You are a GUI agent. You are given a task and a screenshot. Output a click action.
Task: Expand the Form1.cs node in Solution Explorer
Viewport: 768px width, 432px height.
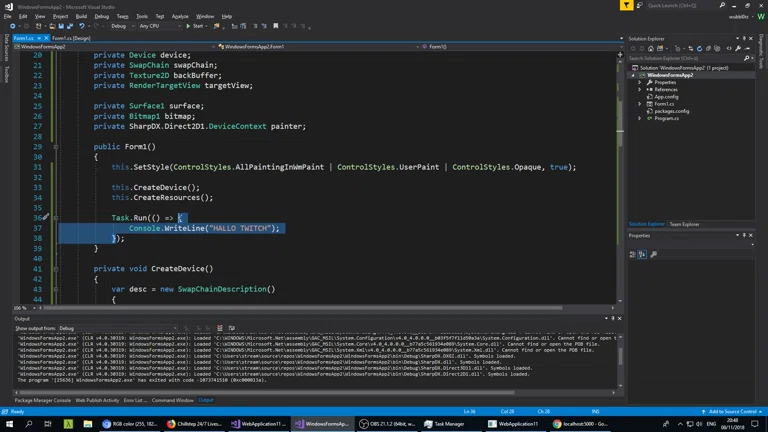point(640,104)
